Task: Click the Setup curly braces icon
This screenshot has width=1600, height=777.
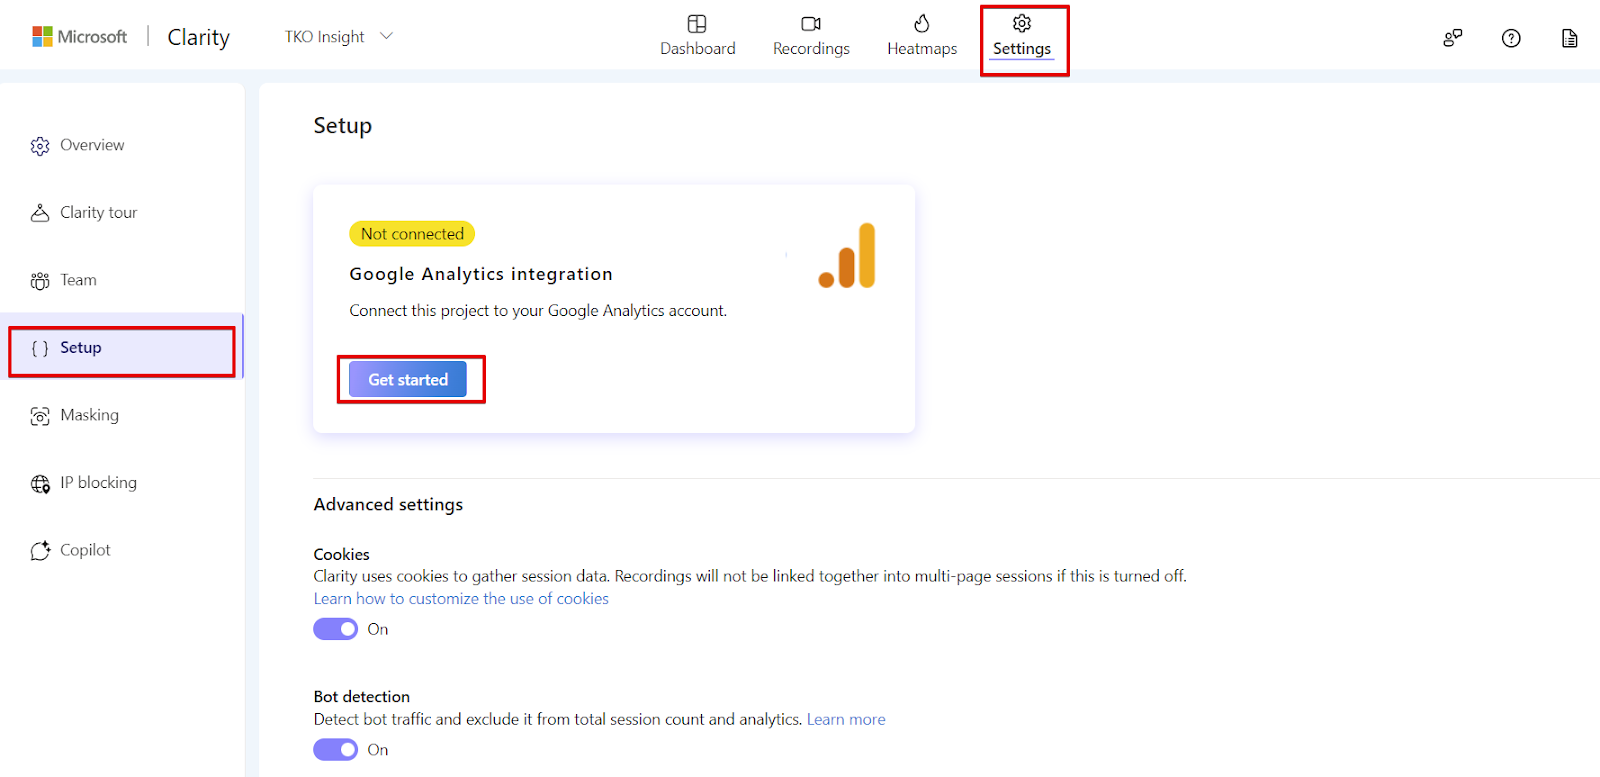Action: click(x=40, y=348)
